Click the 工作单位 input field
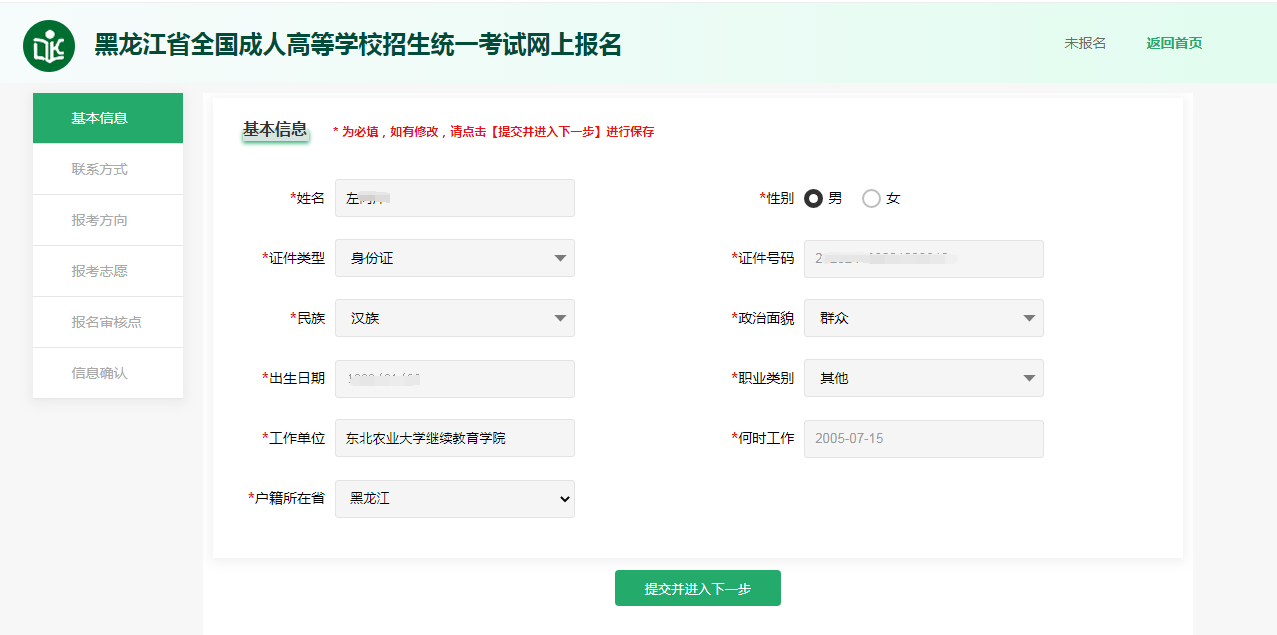Image resolution: width=1277 pixels, height=635 pixels. (x=455, y=438)
